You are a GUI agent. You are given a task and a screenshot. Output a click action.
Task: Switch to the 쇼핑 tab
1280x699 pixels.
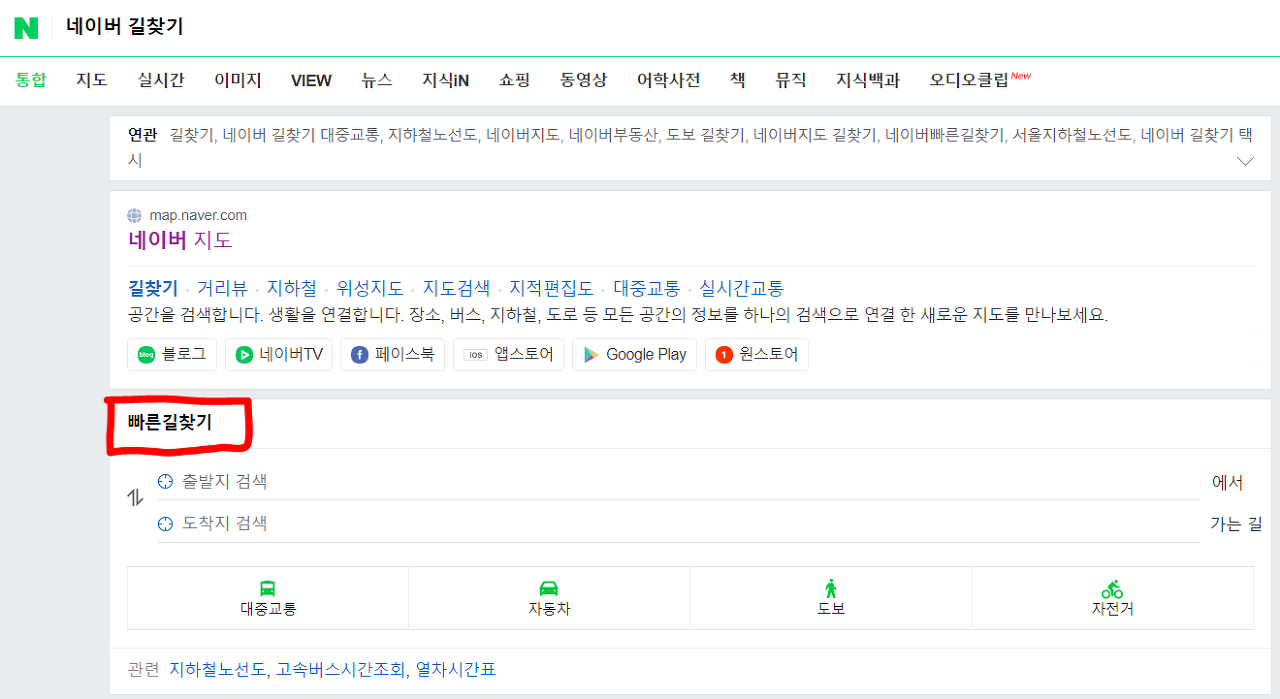pos(515,80)
